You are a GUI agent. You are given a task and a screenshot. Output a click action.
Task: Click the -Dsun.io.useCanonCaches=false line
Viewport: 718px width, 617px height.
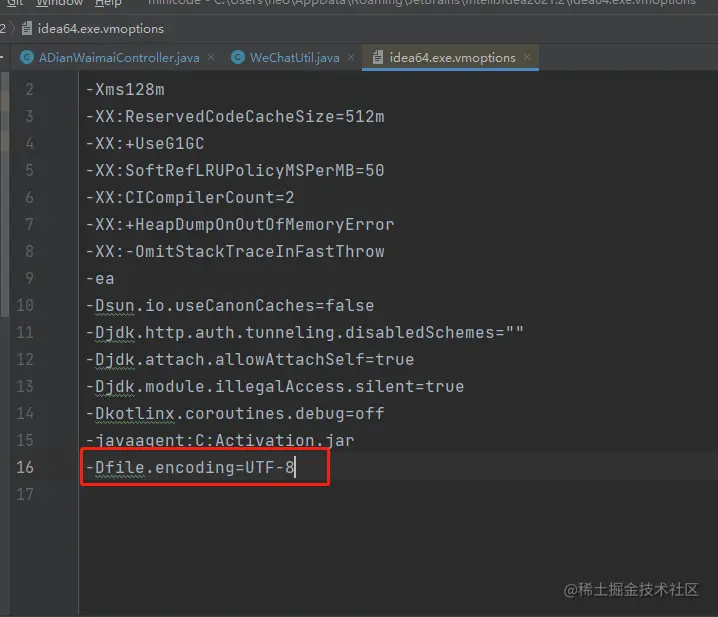tap(230, 306)
